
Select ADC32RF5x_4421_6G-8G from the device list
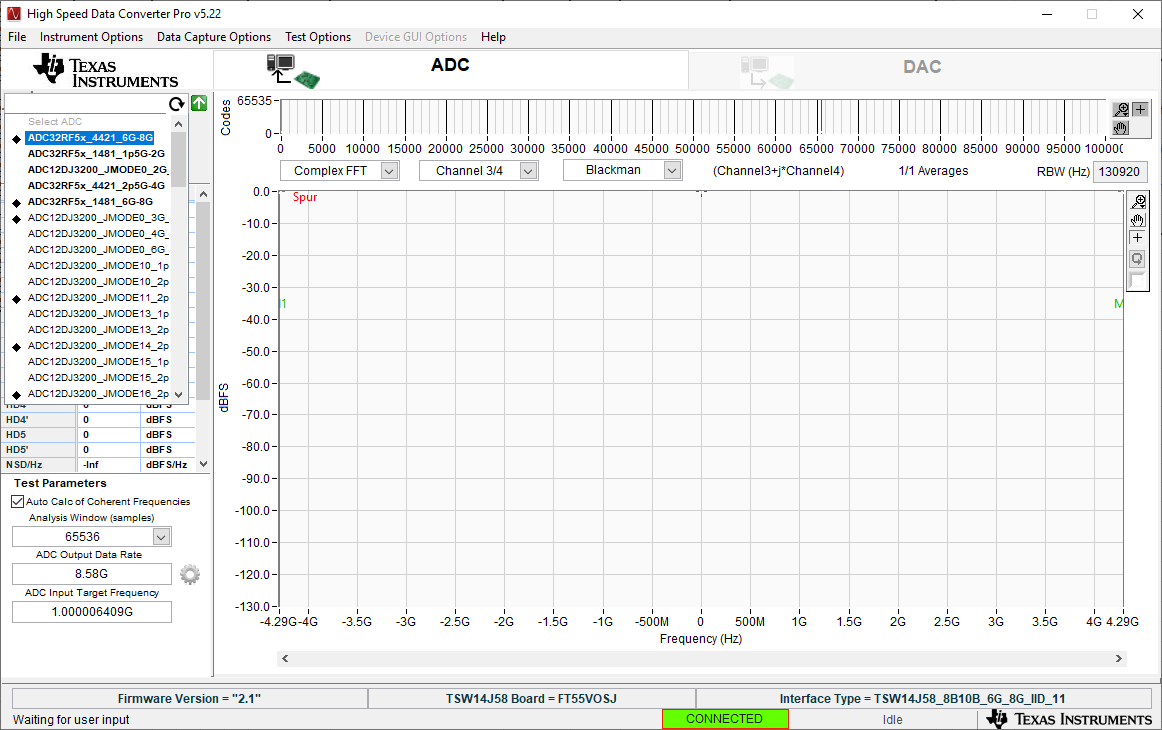(x=91, y=137)
